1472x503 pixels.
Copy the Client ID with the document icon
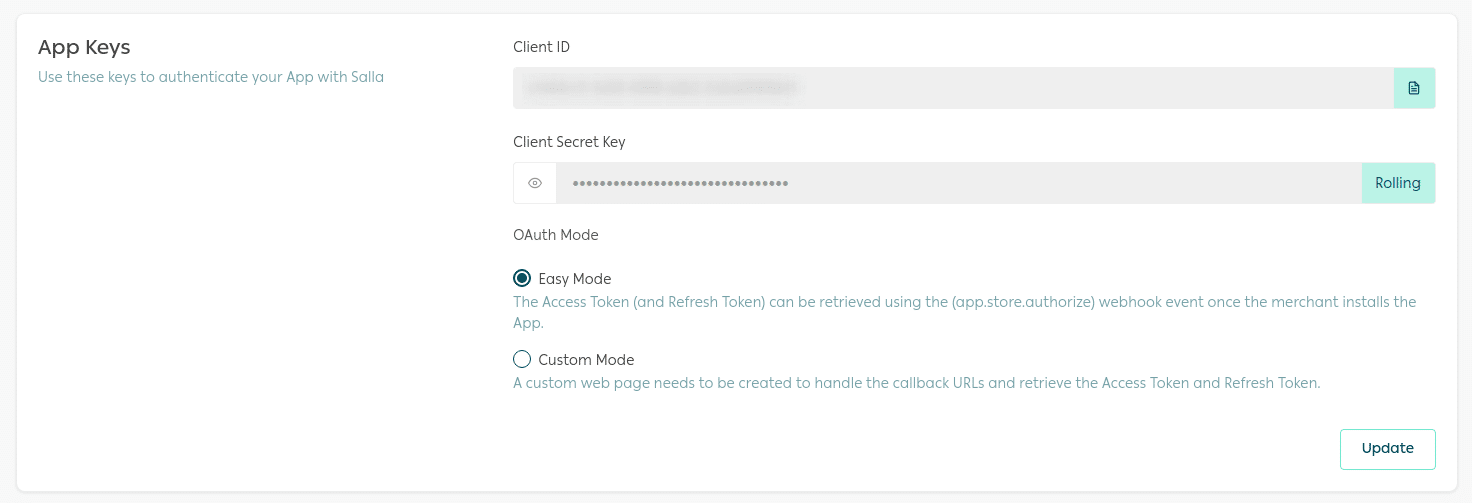point(1414,88)
